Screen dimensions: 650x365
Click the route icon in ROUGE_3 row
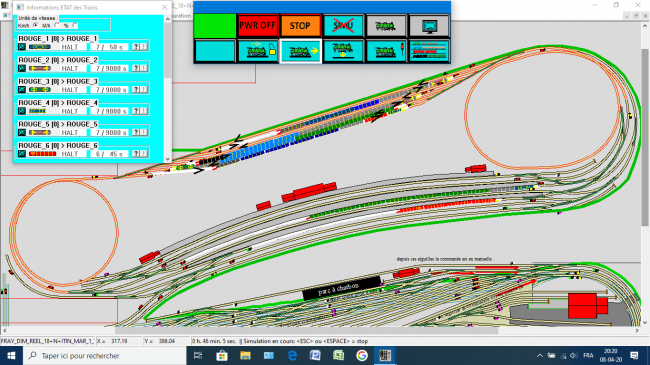pyautogui.click(x=22, y=90)
